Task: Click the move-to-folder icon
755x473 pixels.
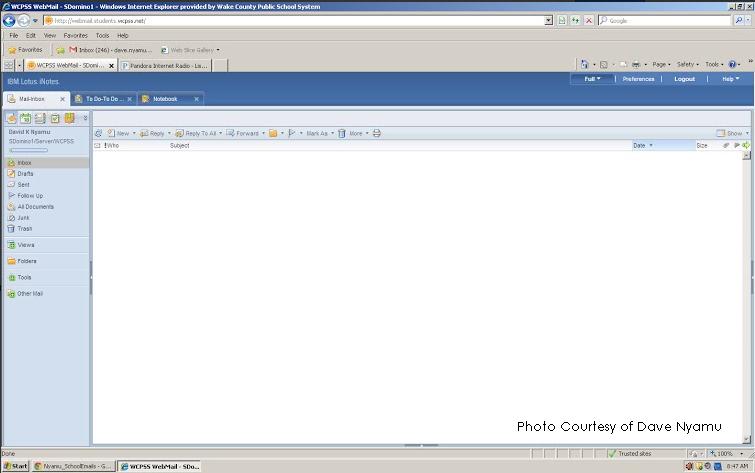Action: click(273, 133)
